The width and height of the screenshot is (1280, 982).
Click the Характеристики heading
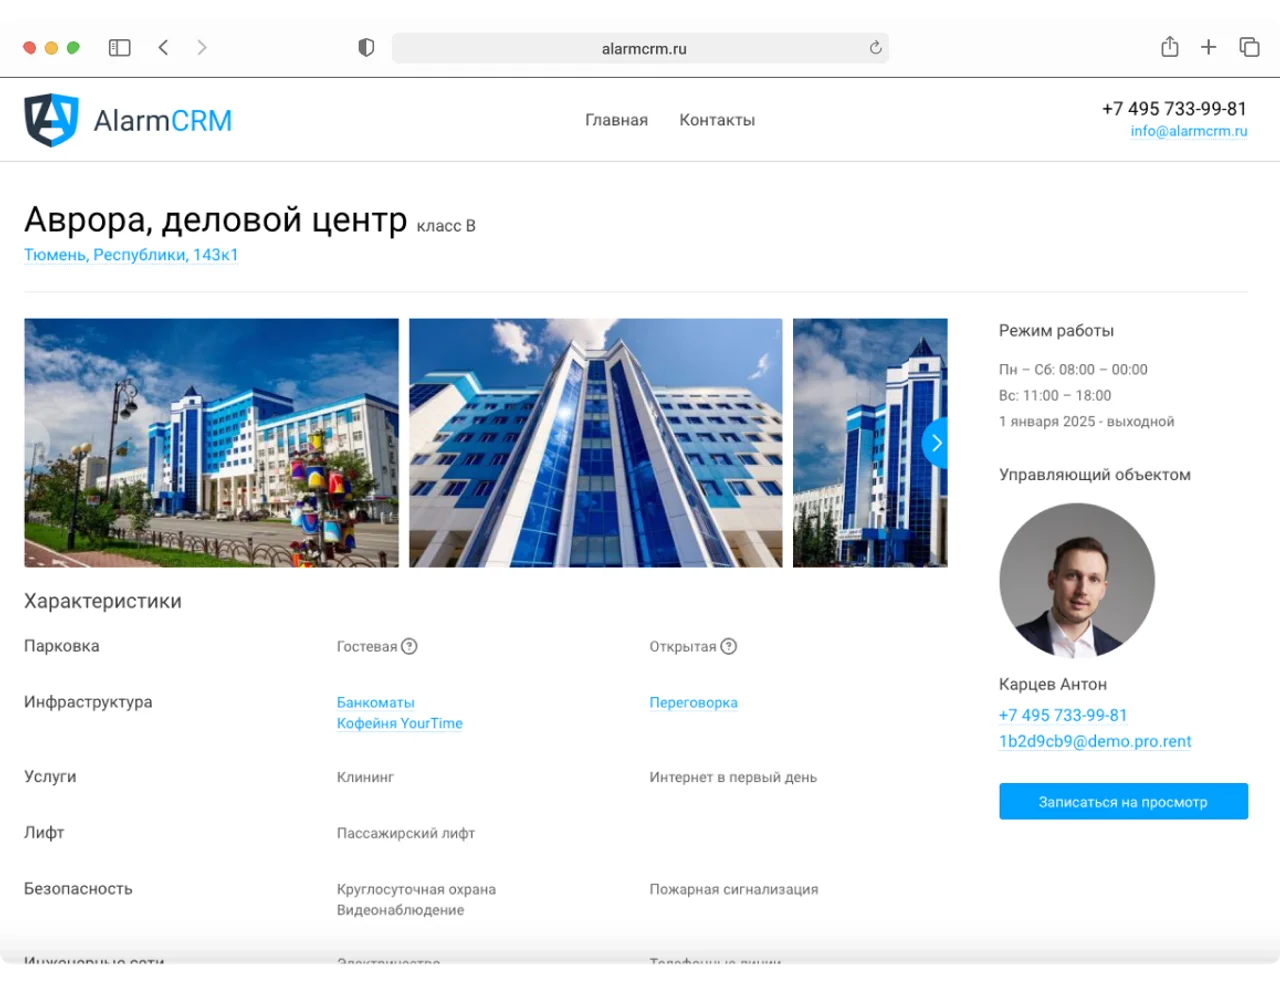point(103,601)
